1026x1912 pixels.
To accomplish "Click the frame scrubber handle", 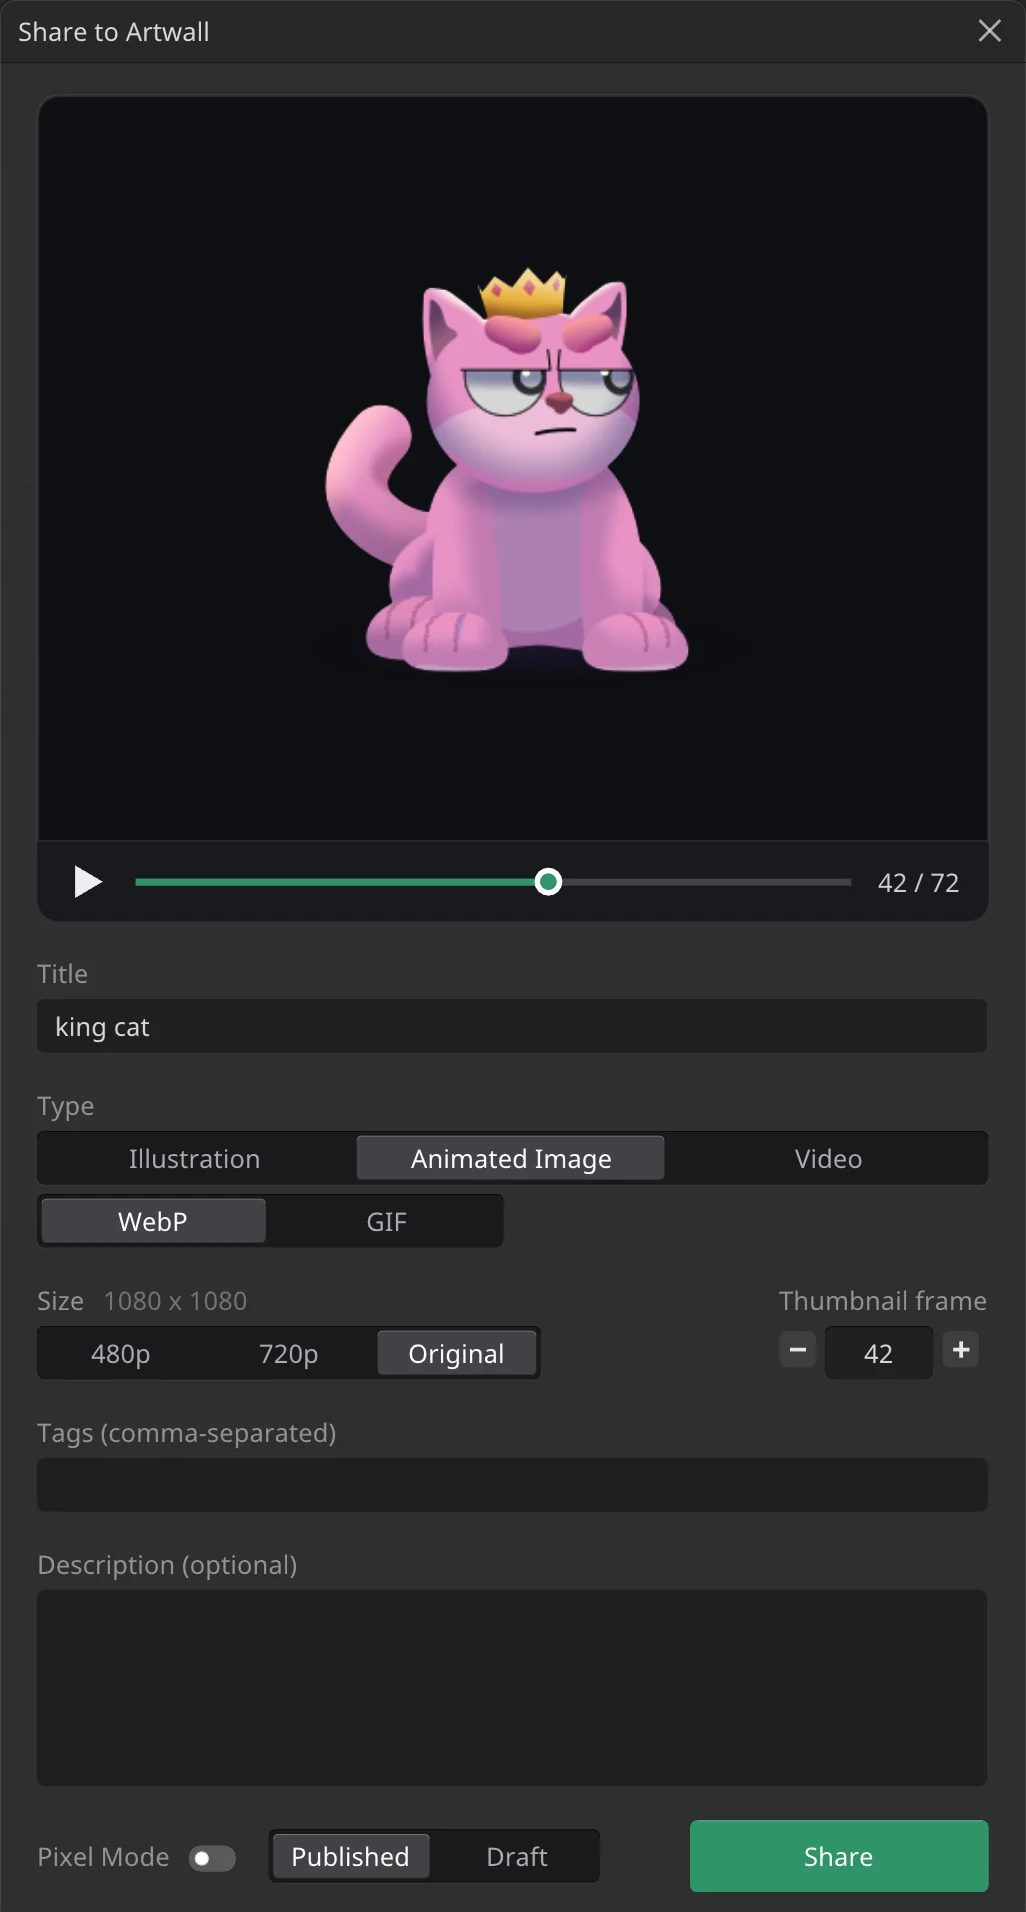I will click(x=548, y=882).
